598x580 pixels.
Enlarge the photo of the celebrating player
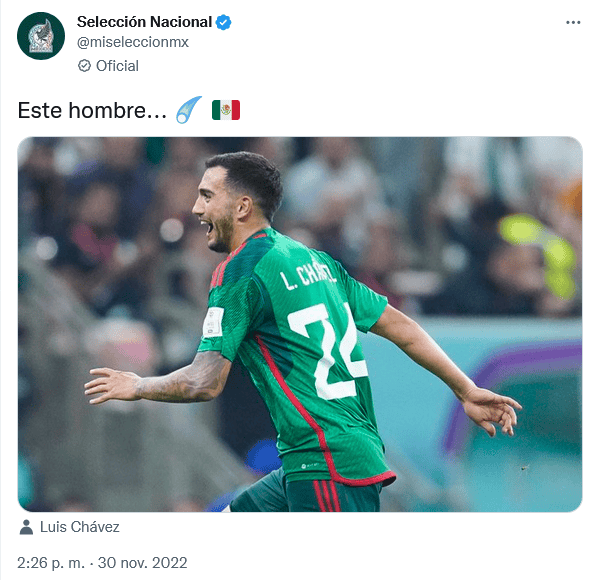[x=300, y=324]
